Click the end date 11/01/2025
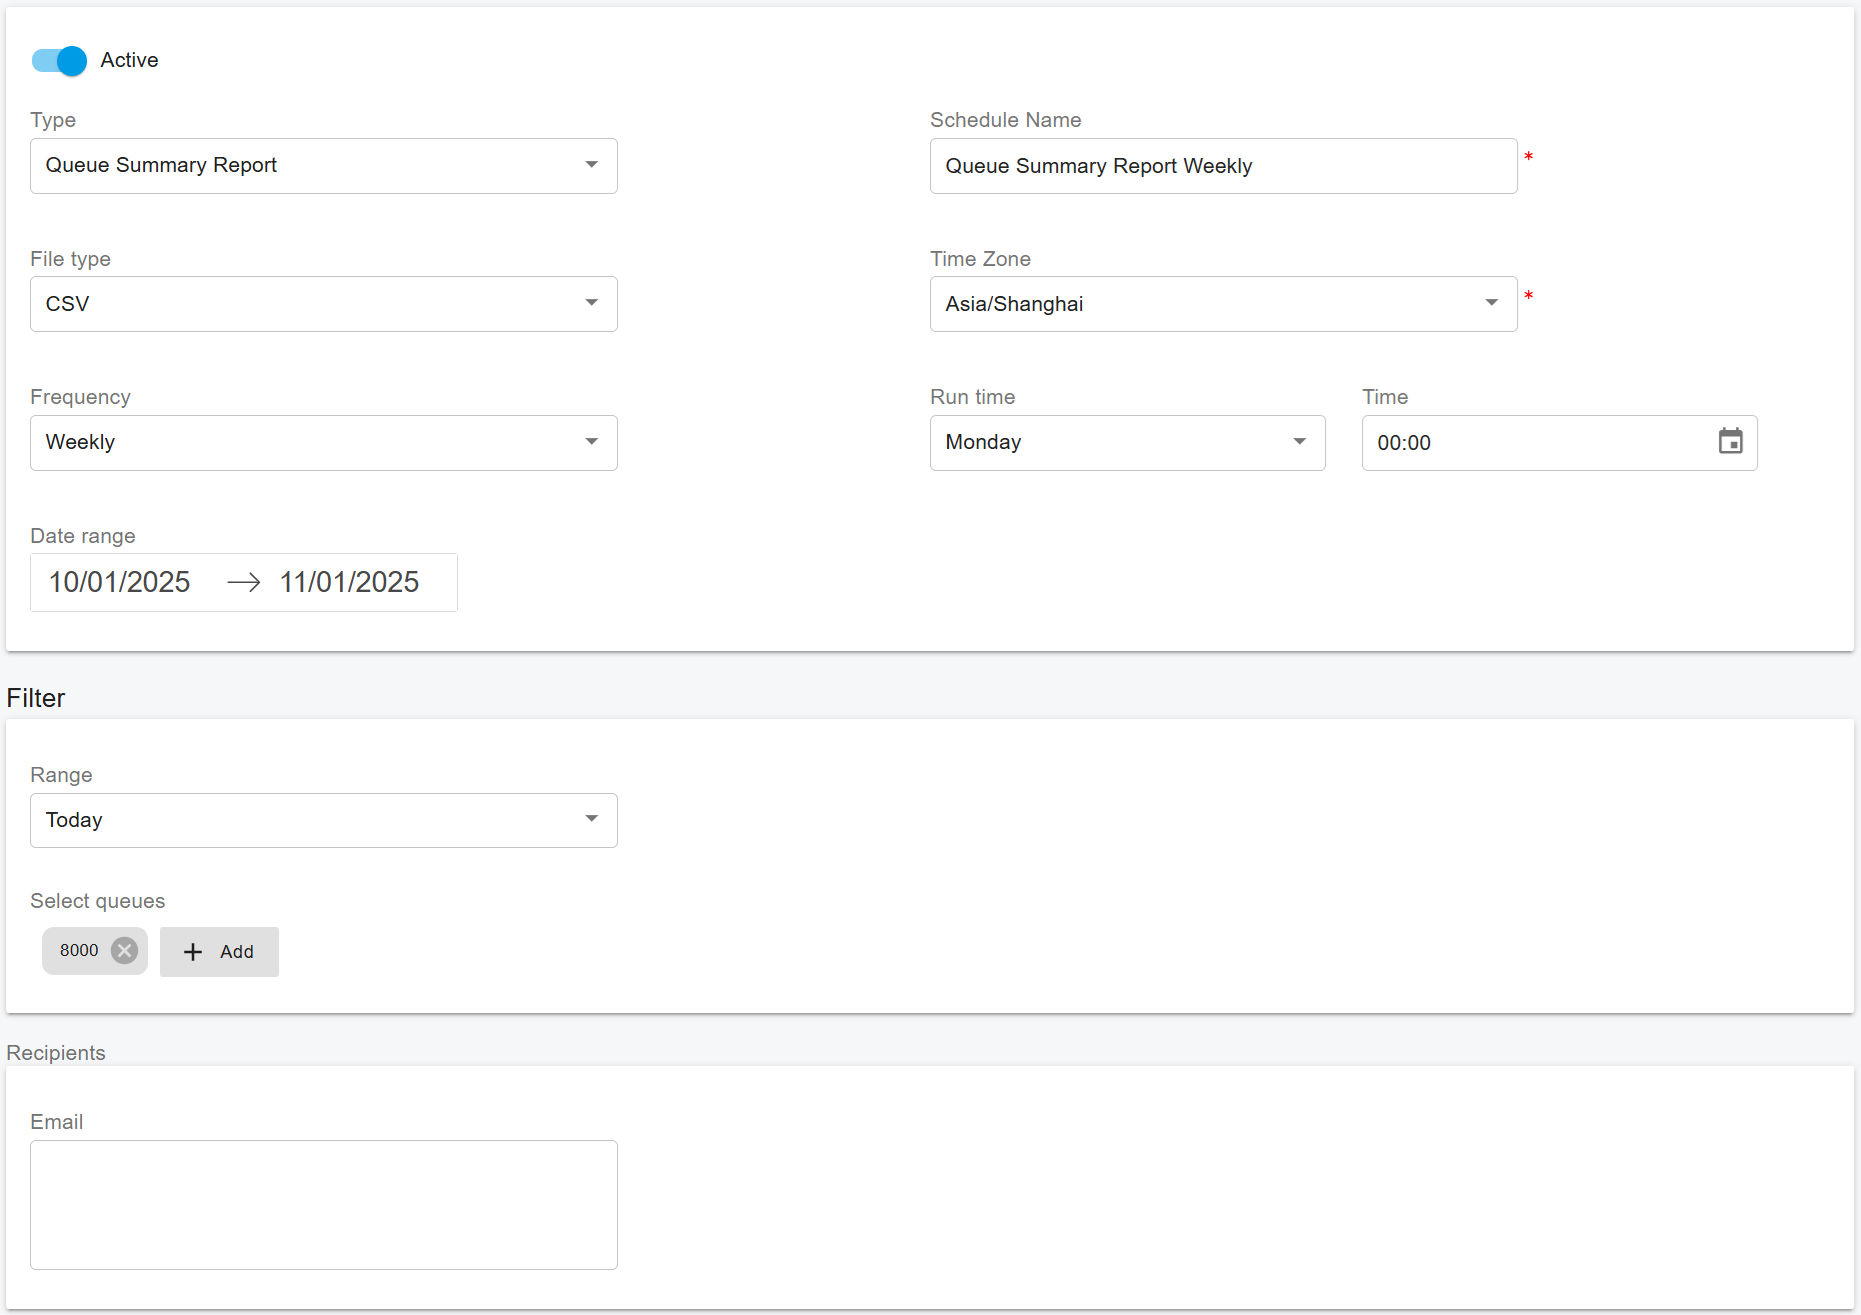Viewport: 1861px width, 1315px height. (x=349, y=582)
